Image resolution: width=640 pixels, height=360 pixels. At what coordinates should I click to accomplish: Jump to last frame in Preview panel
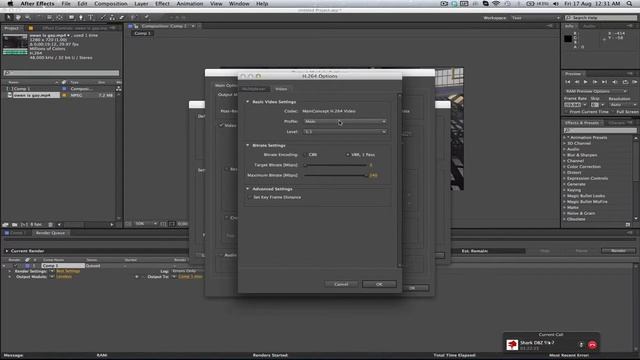(x=604, y=82)
